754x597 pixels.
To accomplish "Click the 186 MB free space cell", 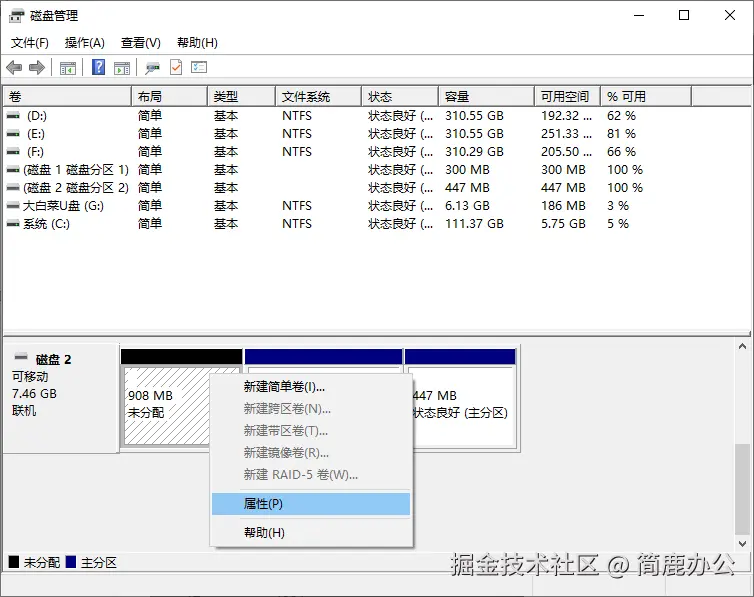I will (563, 206).
